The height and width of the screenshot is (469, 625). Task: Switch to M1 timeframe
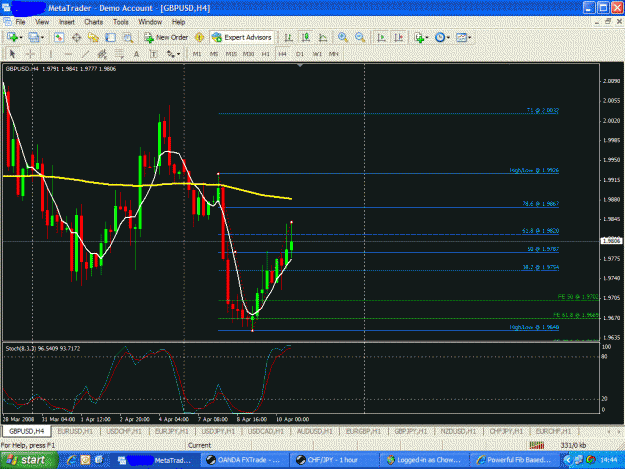tap(197, 54)
